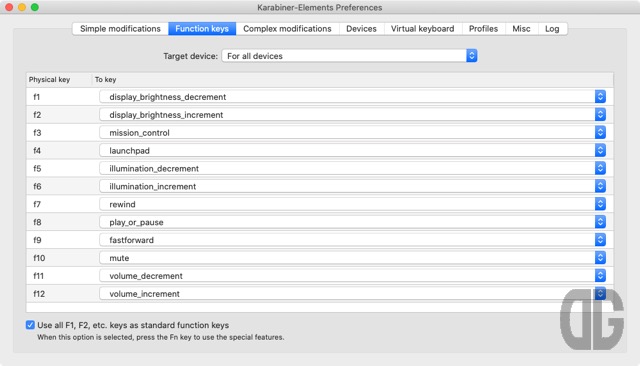This screenshot has height=366, width=640.
Task: Open the f2 display_brightness_increment dropdown
Action: coord(352,115)
